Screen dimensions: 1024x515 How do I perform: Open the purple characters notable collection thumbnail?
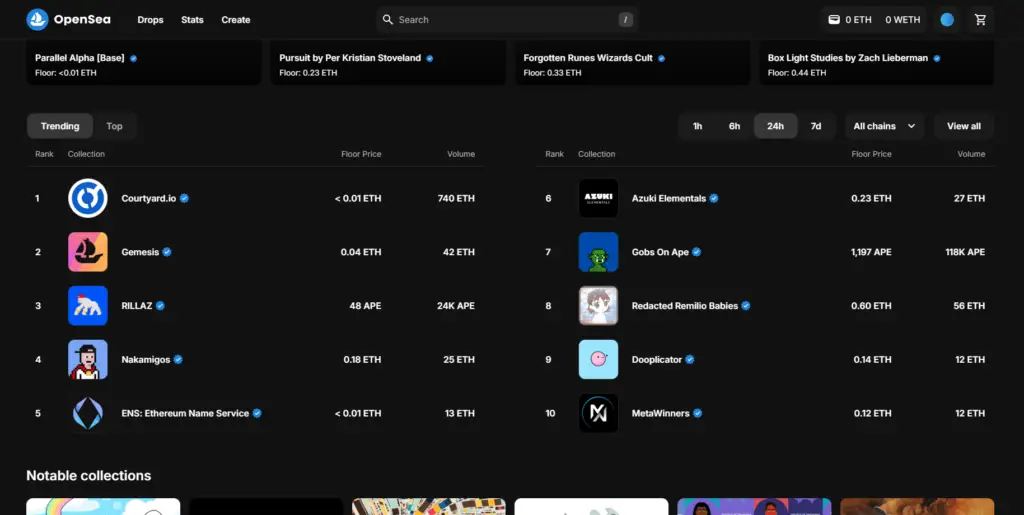coord(754,507)
